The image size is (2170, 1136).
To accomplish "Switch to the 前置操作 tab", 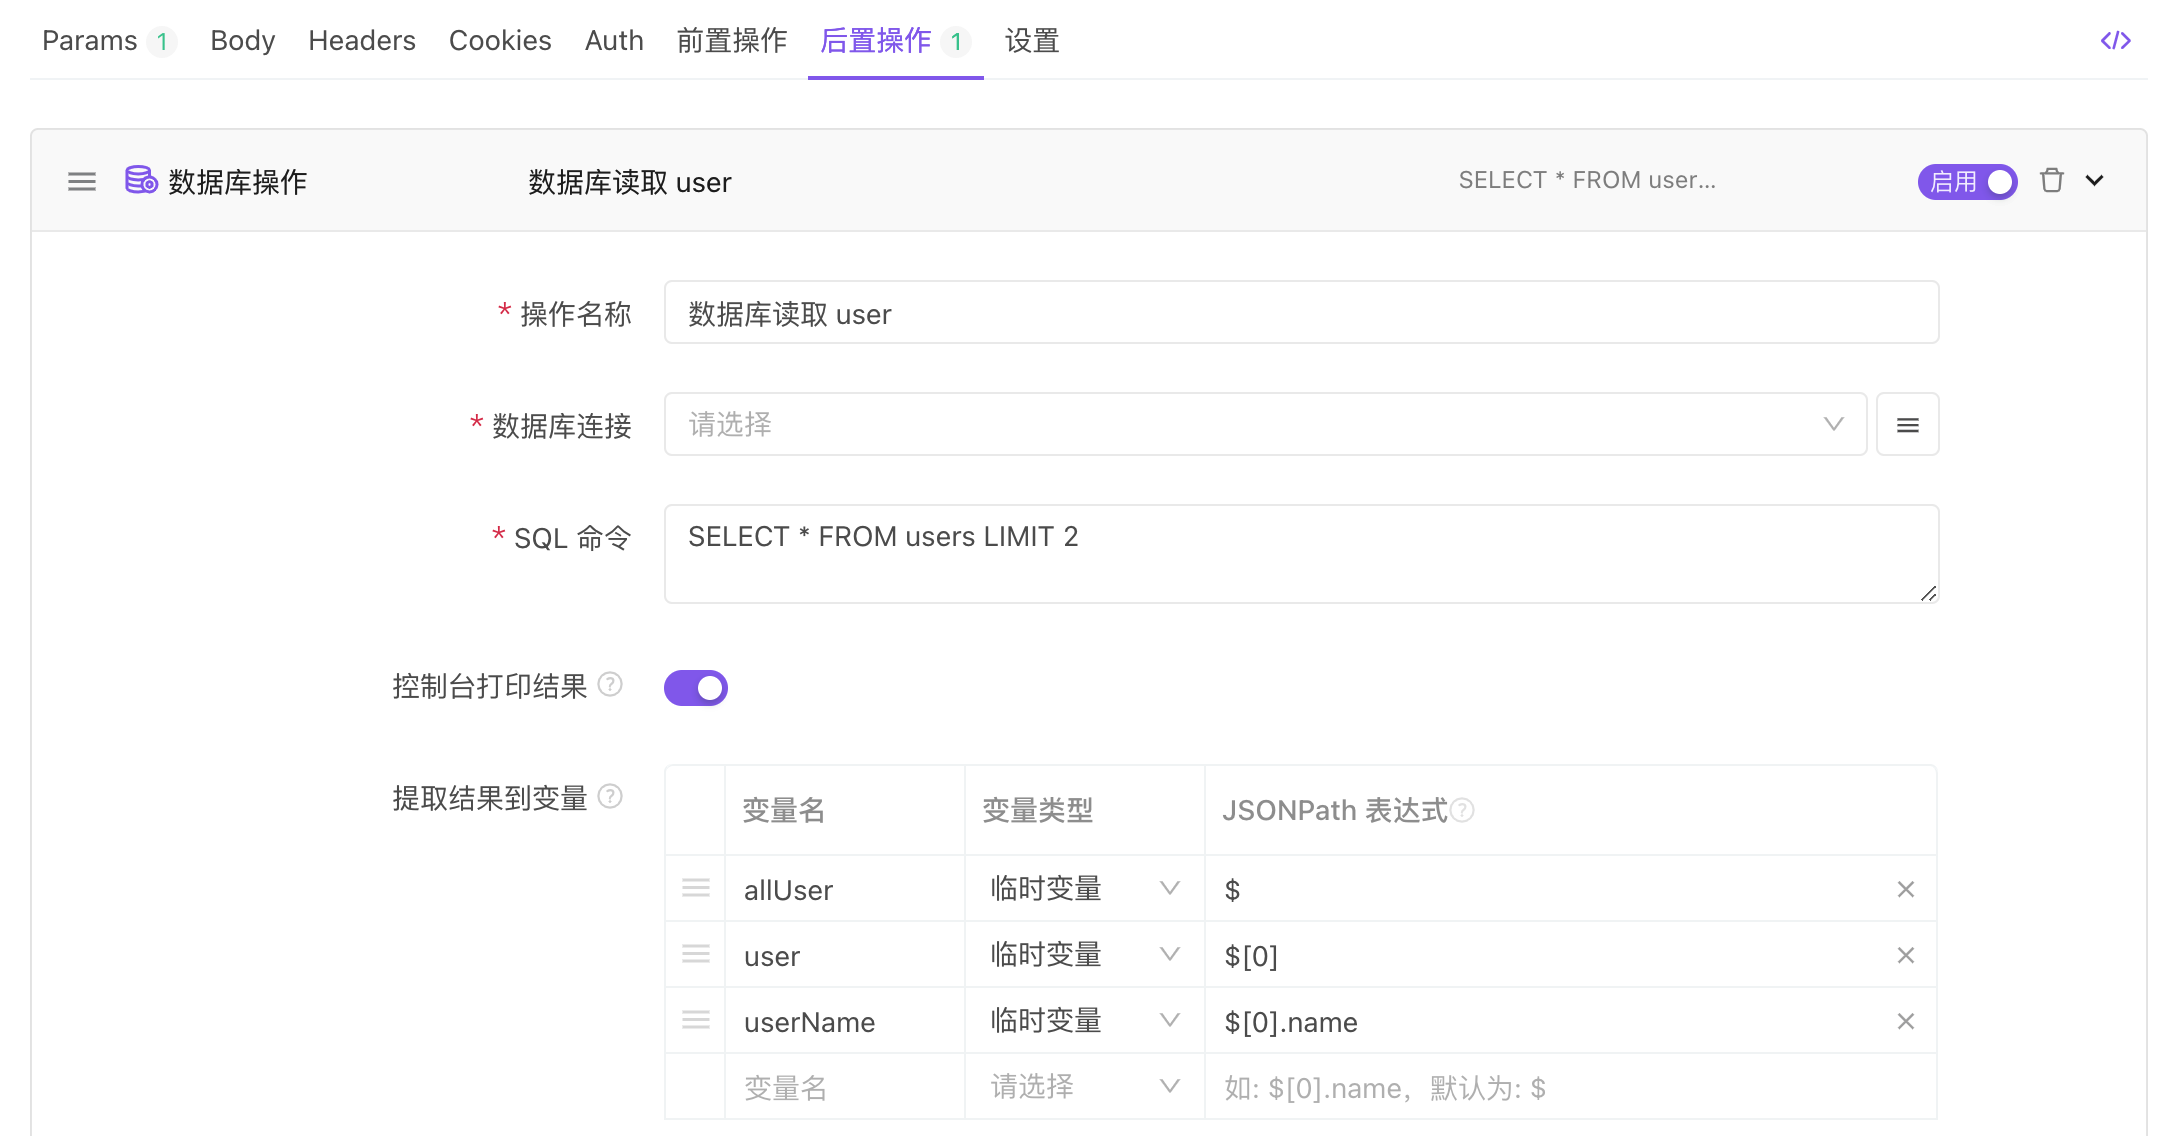I will tap(731, 41).
